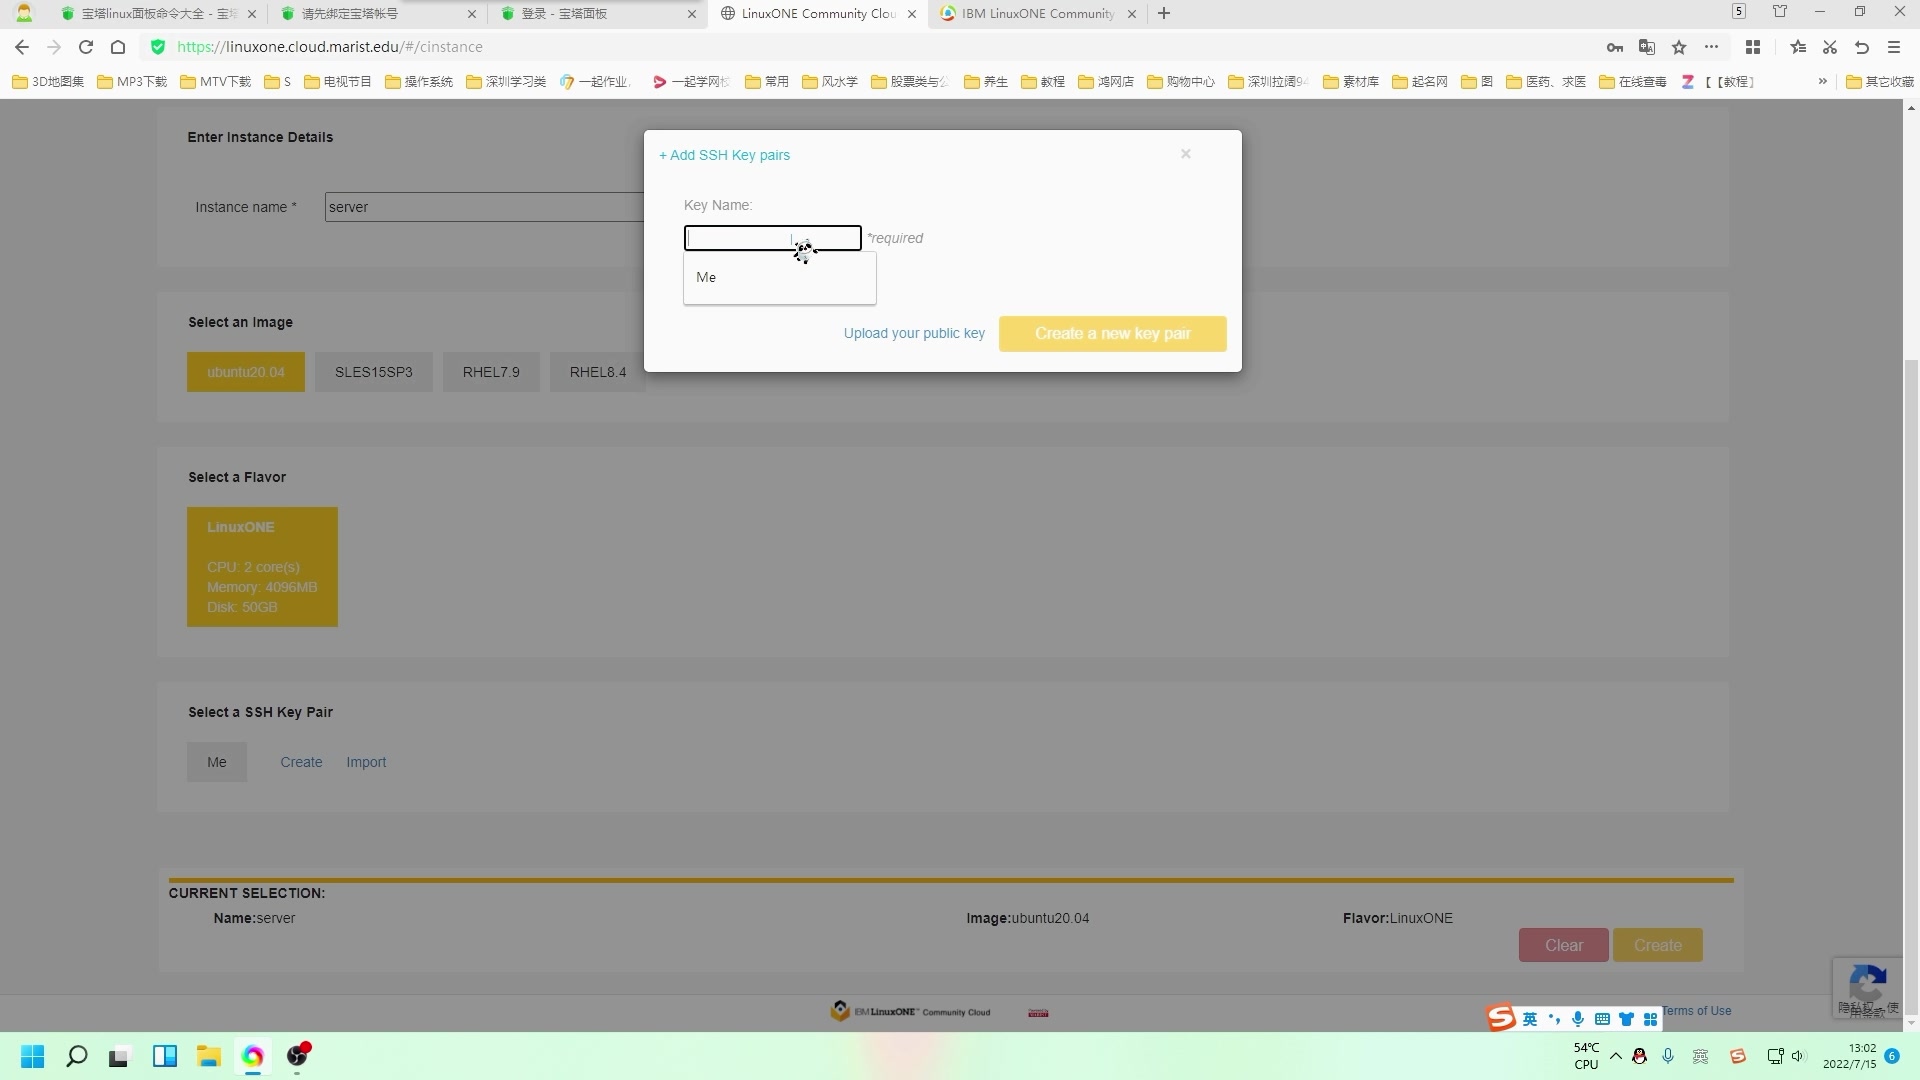The width and height of the screenshot is (1920, 1080).
Task: Click the saved passwords key icon
Action: (x=1614, y=47)
